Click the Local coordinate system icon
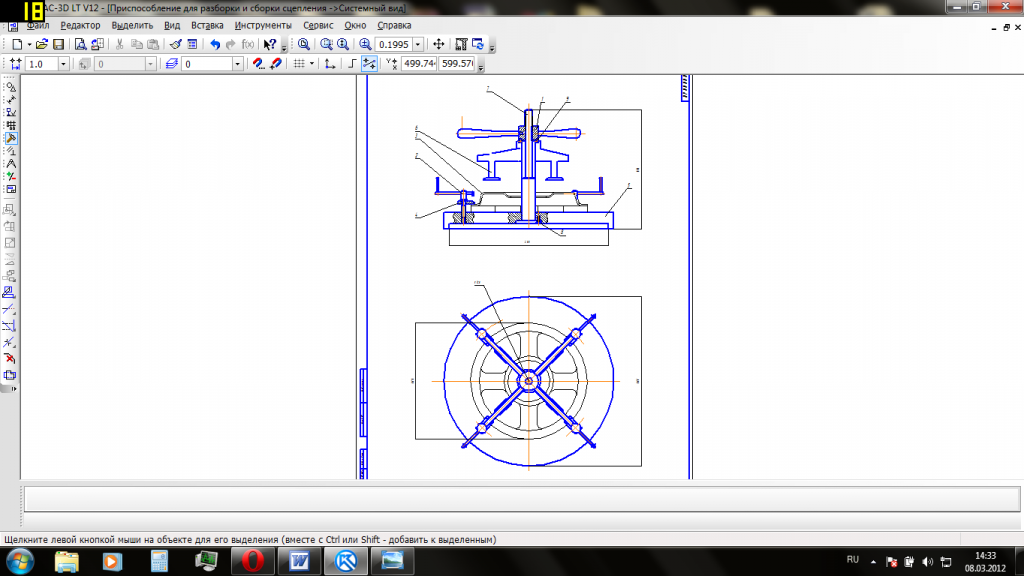 (x=330, y=64)
